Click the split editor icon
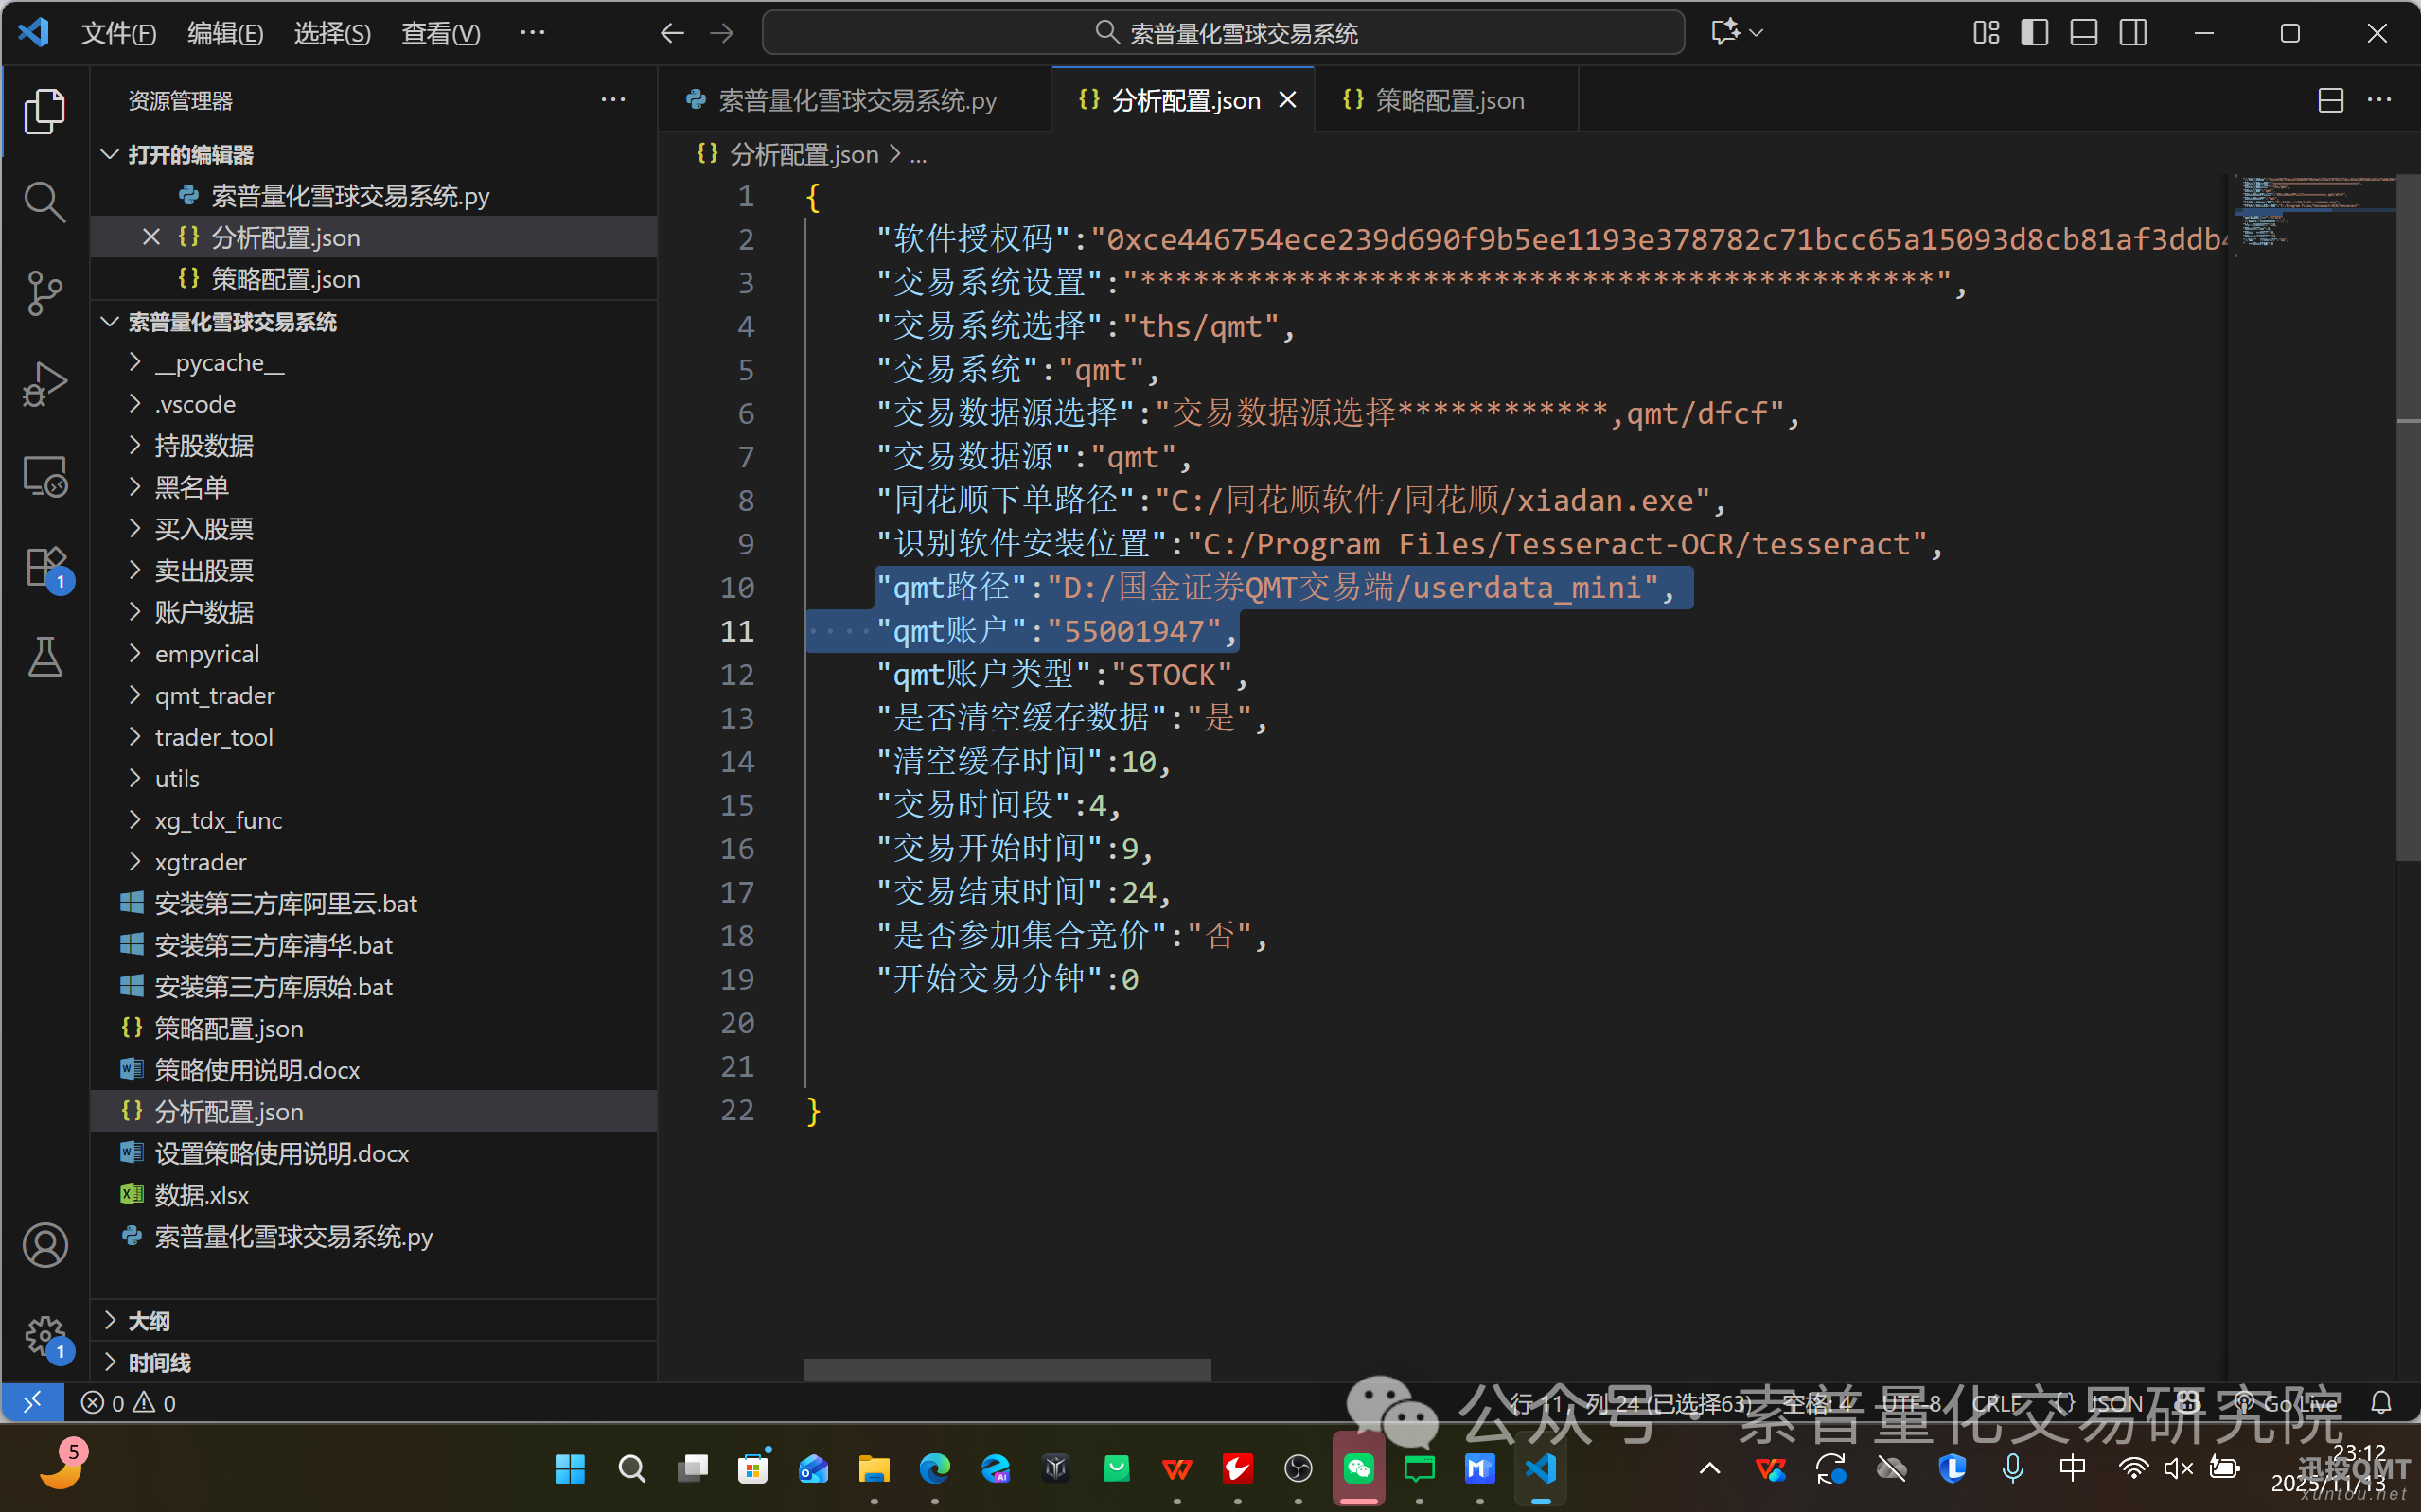 pyautogui.click(x=2330, y=100)
